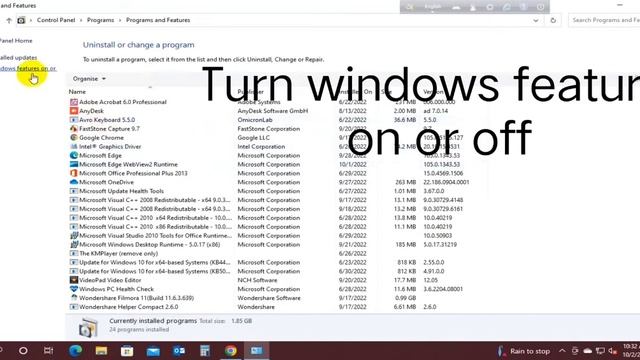Click the 10/1/2022 installed date cell
Image resolution: width=640 pixels, height=360 pixels.
pyautogui.click(x=353, y=164)
